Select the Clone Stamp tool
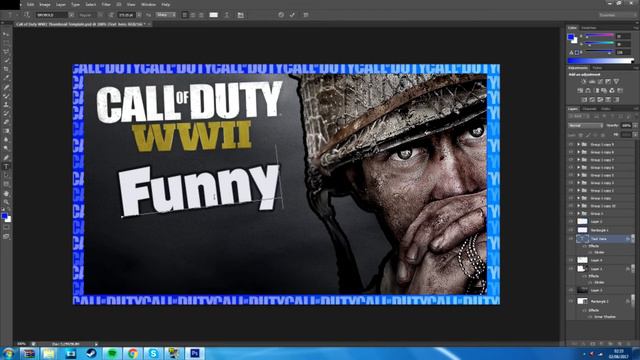 pos(6,104)
